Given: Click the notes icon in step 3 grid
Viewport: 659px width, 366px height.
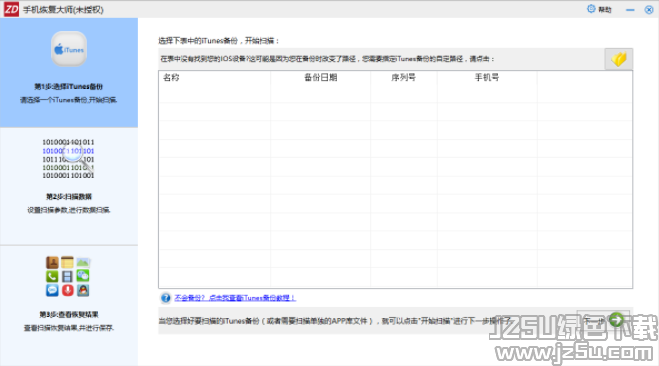Looking at the screenshot, I should pos(67,263).
